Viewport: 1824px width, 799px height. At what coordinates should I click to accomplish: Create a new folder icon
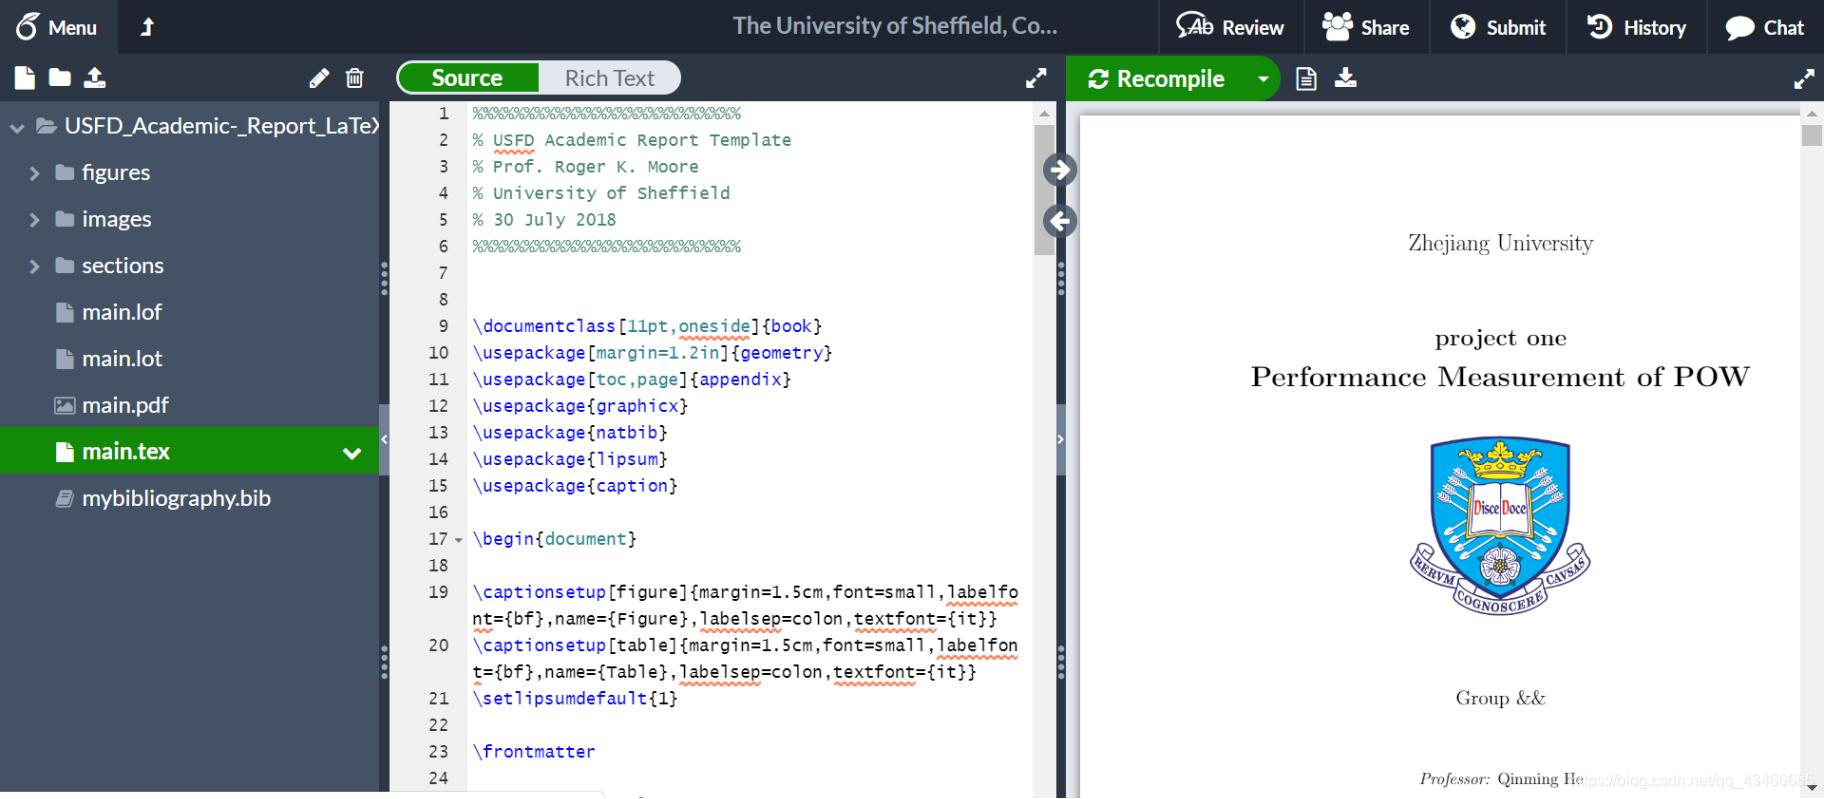(x=60, y=78)
